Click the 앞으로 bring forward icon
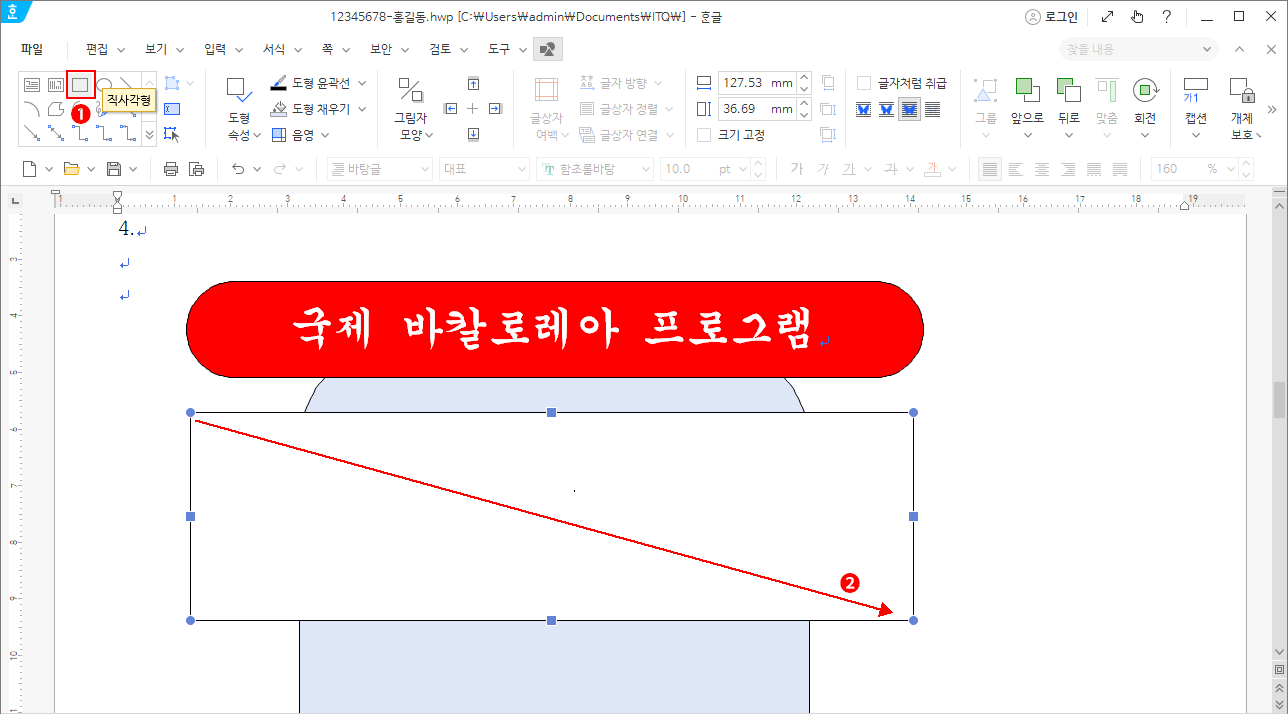 (1027, 90)
